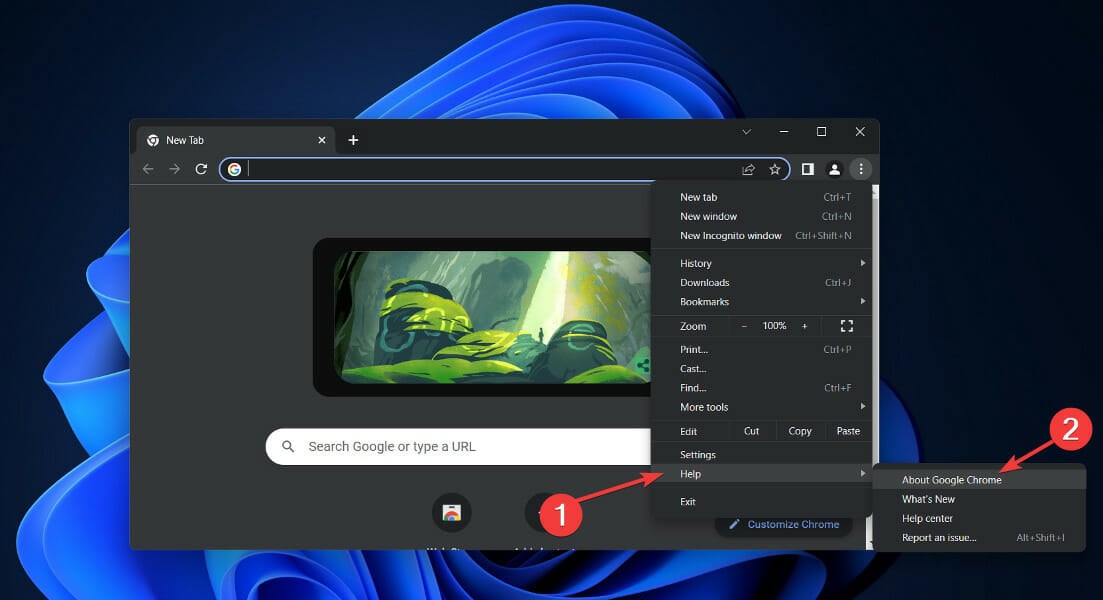Click the bookmark star icon
The image size is (1103, 600).
pyautogui.click(x=774, y=169)
